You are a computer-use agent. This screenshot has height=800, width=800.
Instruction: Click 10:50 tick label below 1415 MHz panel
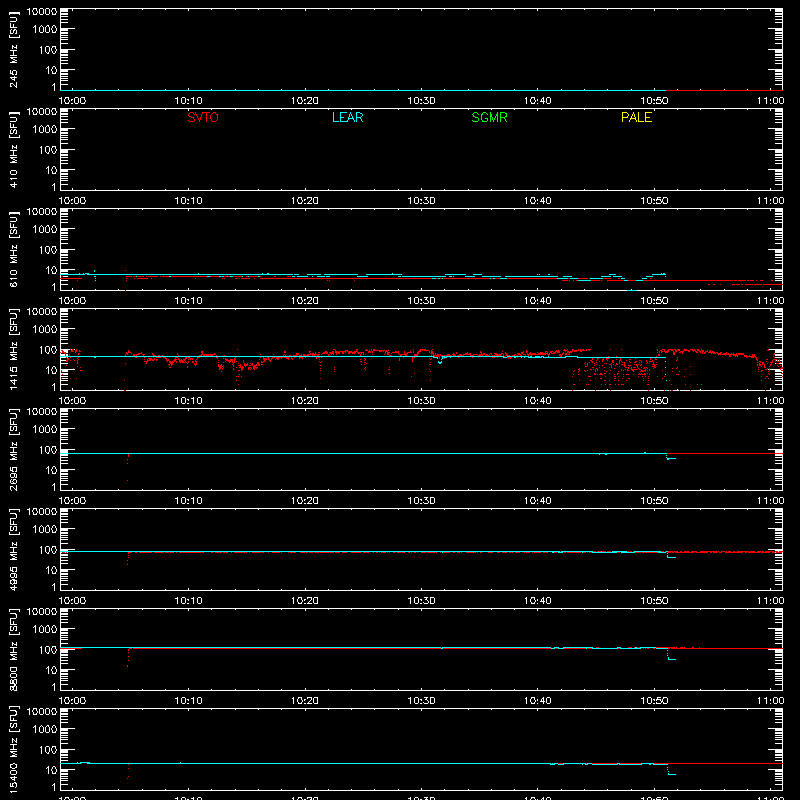click(x=654, y=401)
